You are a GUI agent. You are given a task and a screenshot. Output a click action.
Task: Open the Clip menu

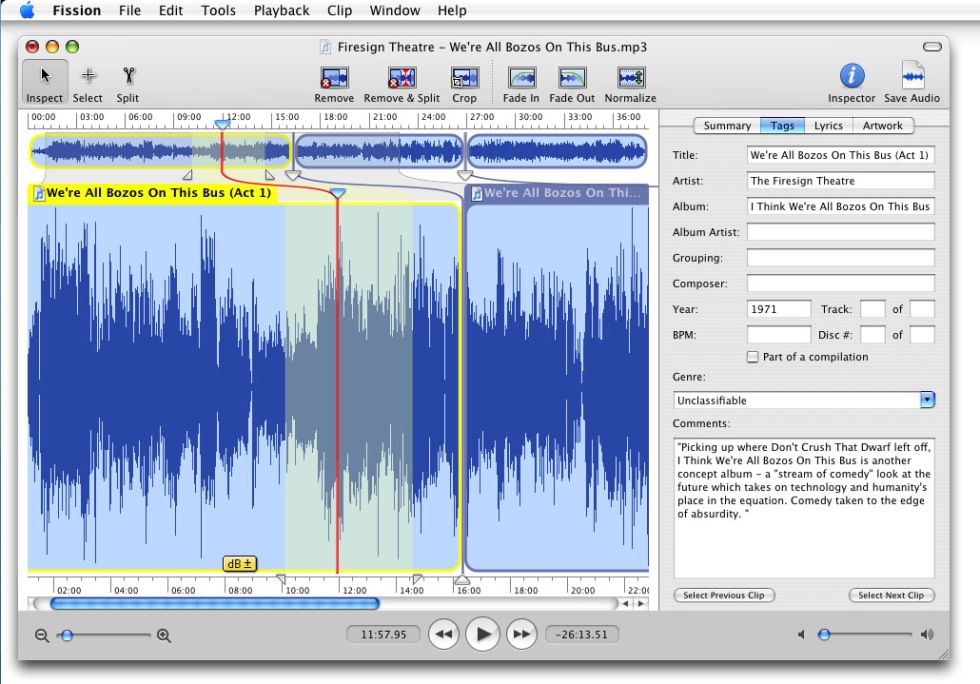[339, 11]
